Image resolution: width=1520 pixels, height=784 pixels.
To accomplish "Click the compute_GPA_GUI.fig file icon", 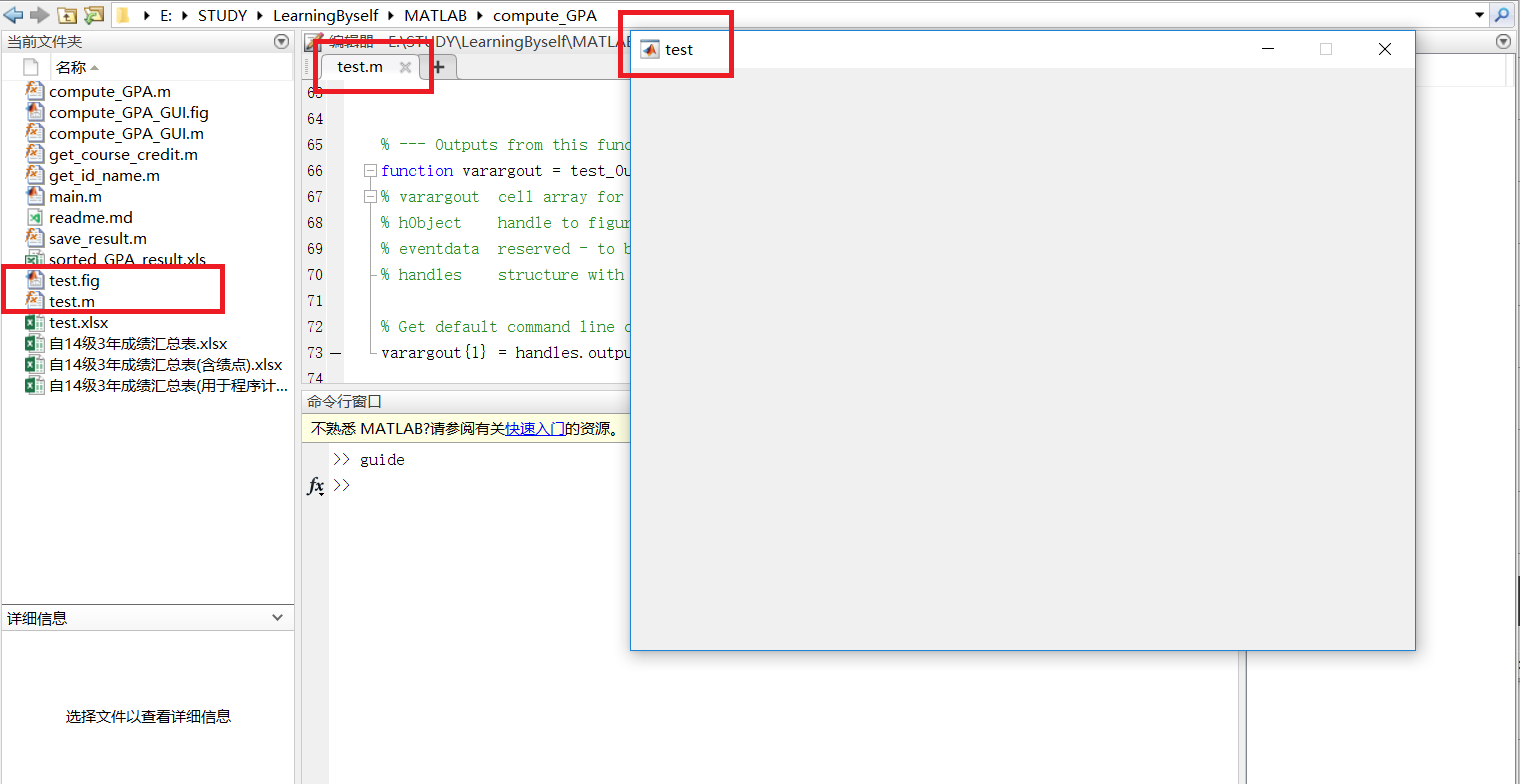I will 35,113.
